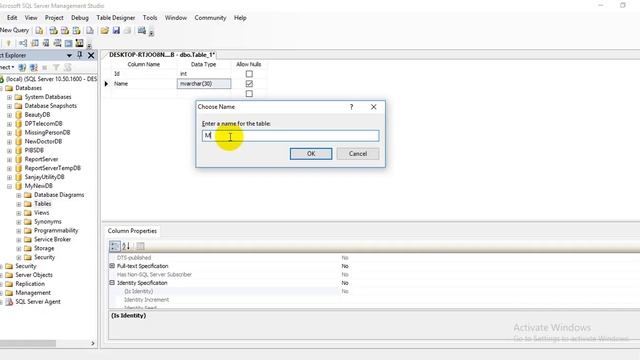
Task: Select the Column Properties tab
Action: tap(132, 231)
